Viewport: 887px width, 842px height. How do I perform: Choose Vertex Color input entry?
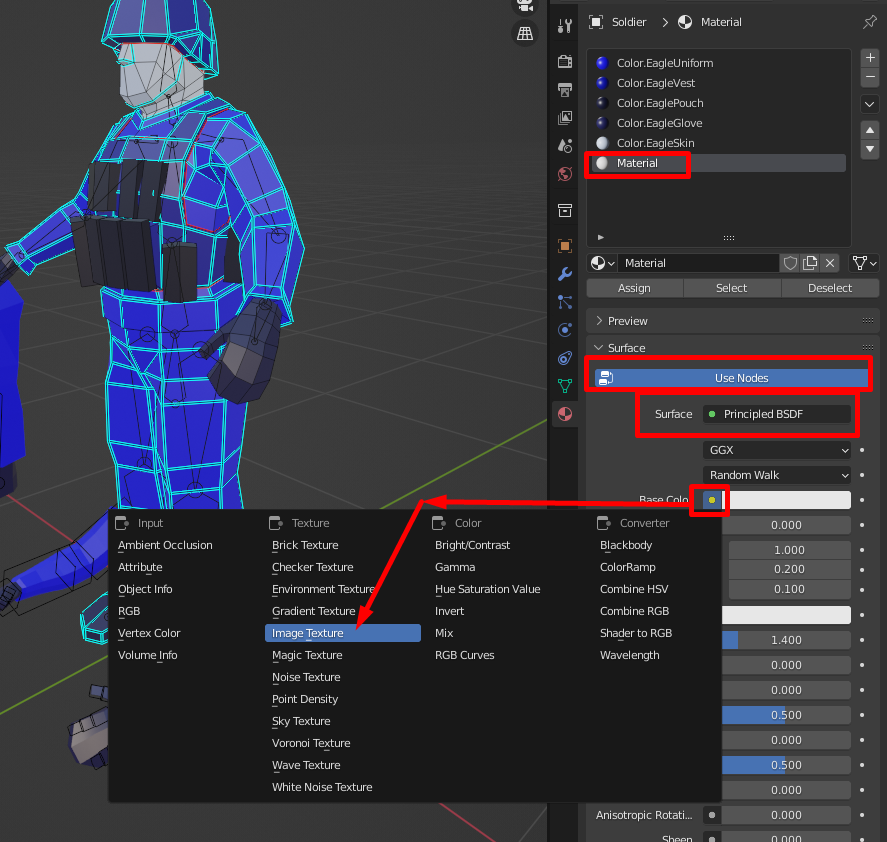tap(149, 633)
